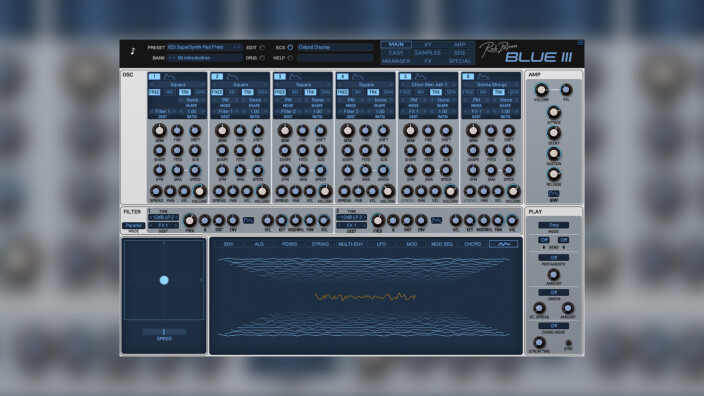Image resolution: width=704 pixels, height=396 pixels.
Task: Click the AMP Attack knob
Action: (x=554, y=112)
